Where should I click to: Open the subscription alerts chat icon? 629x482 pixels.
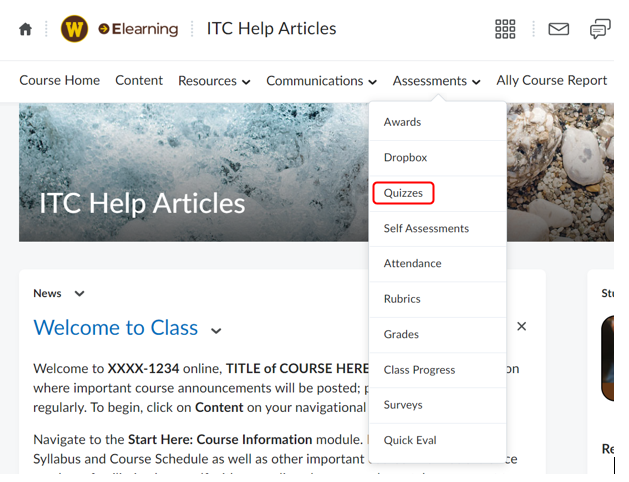click(600, 29)
